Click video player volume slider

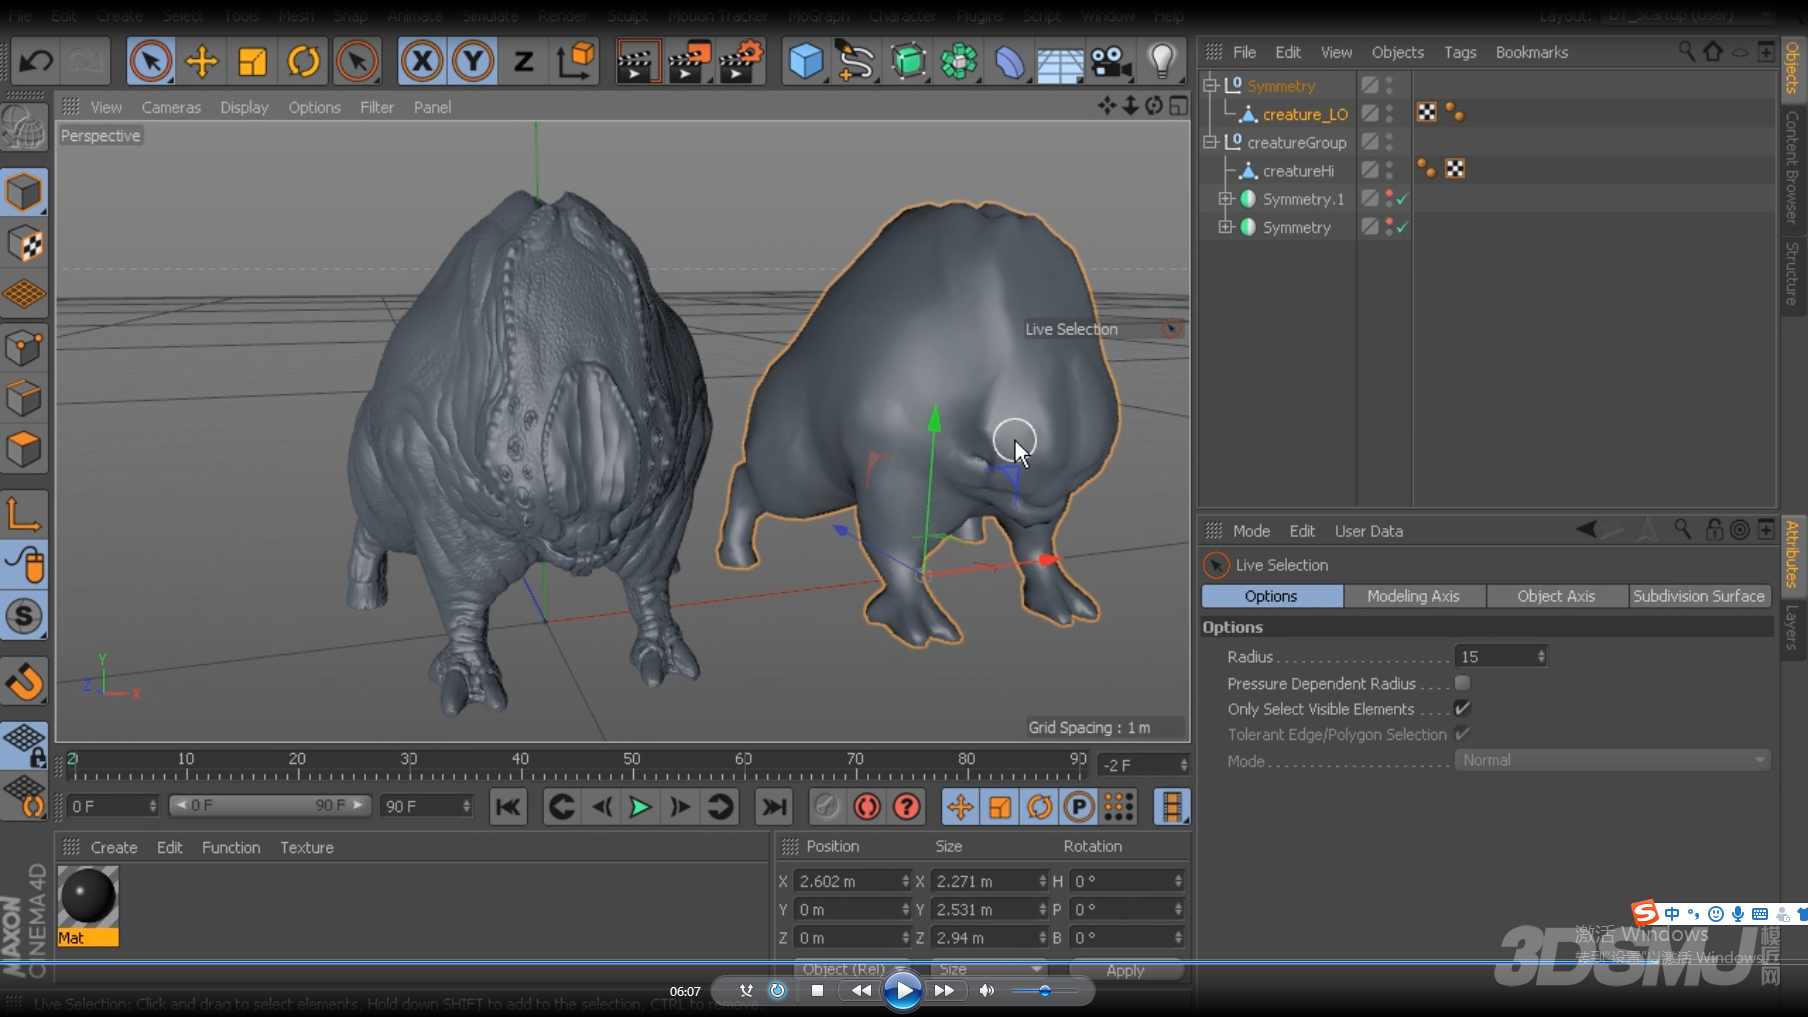point(1044,990)
